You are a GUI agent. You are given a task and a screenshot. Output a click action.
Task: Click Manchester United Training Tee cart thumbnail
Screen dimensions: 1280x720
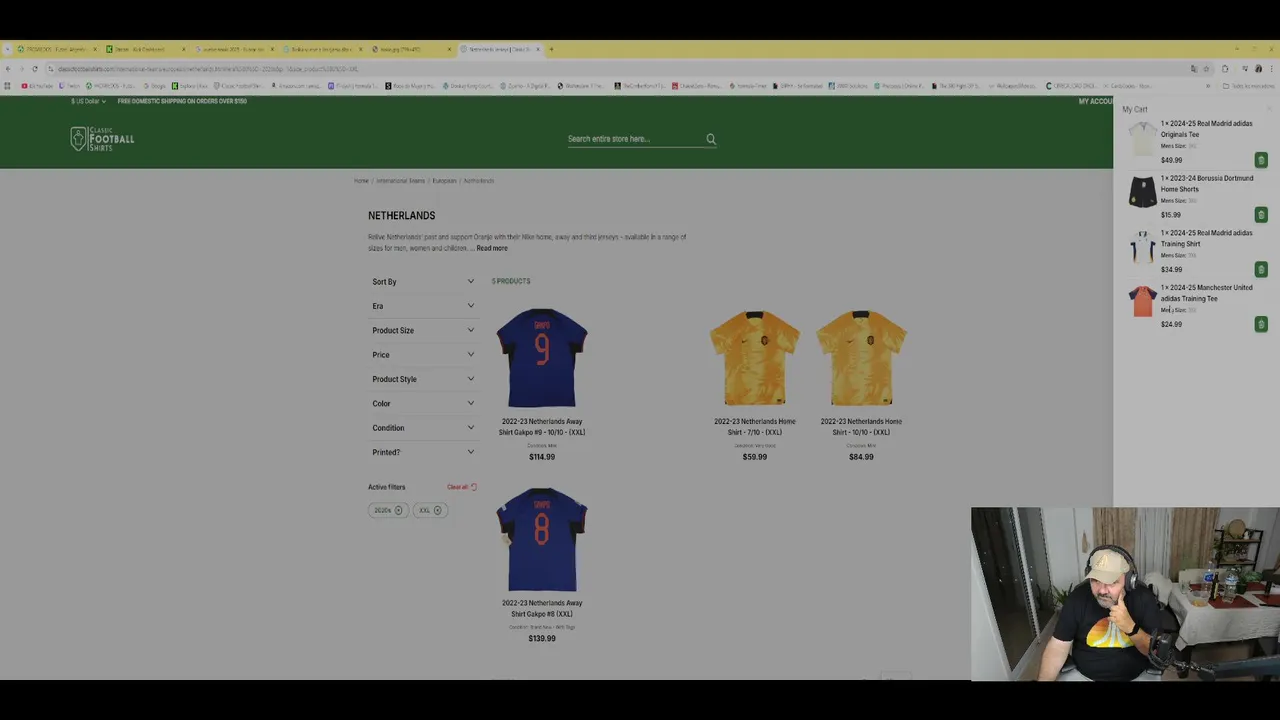point(1142,301)
